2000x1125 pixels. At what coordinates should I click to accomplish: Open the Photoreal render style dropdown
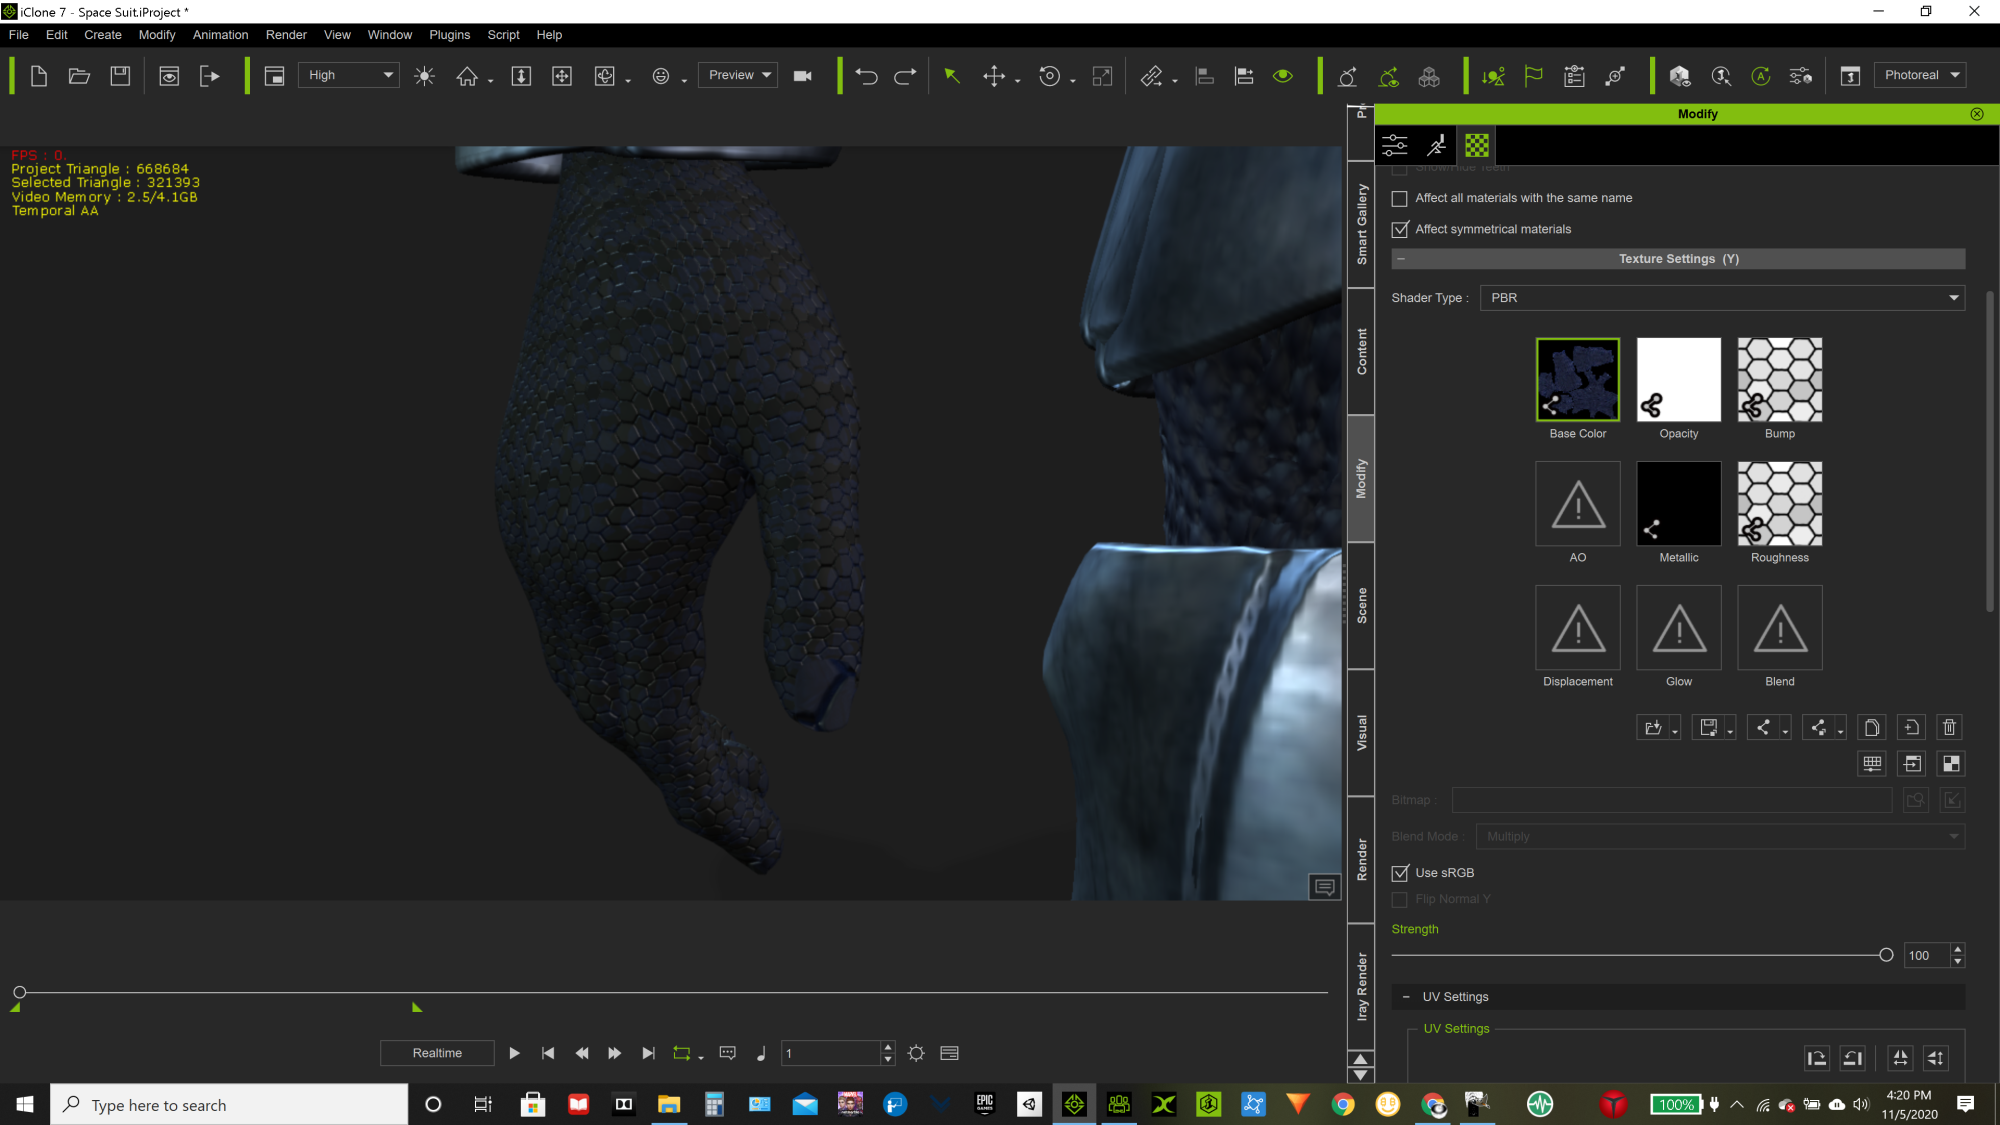tap(1920, 75)
